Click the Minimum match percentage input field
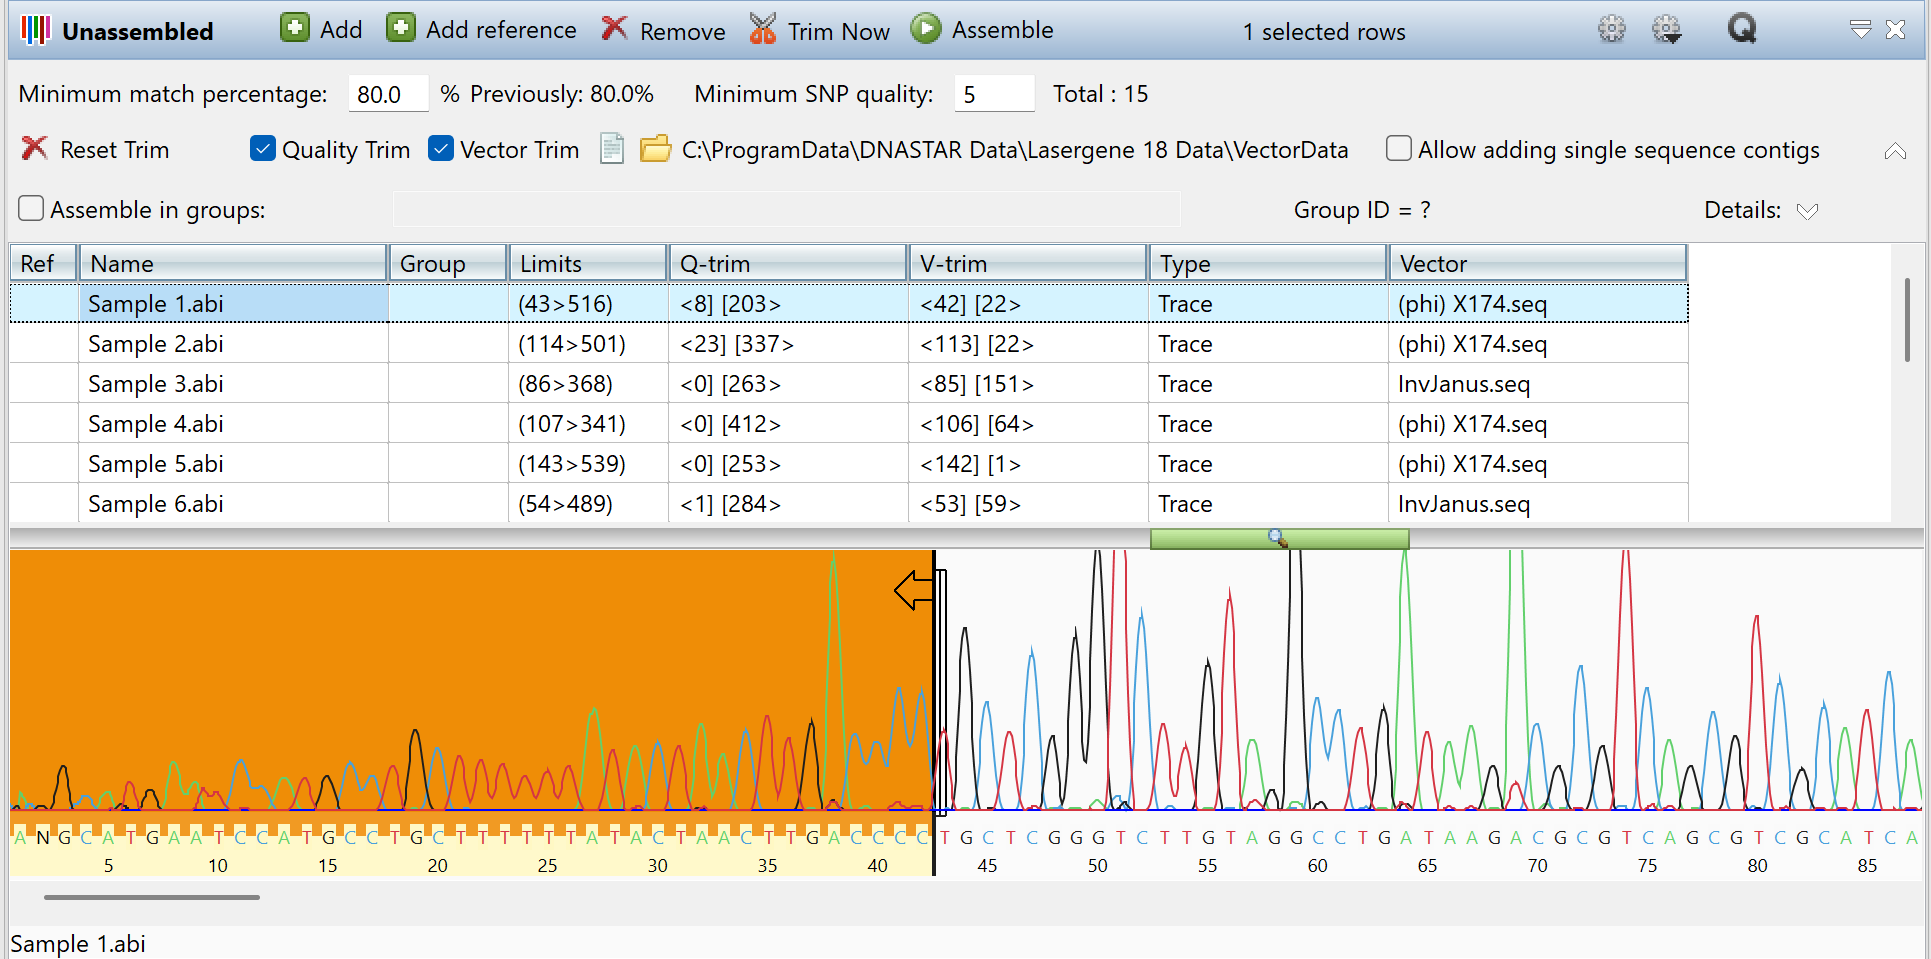This screenshot has width=1931, height=959. pyautogui.click(x=388, y=93)
